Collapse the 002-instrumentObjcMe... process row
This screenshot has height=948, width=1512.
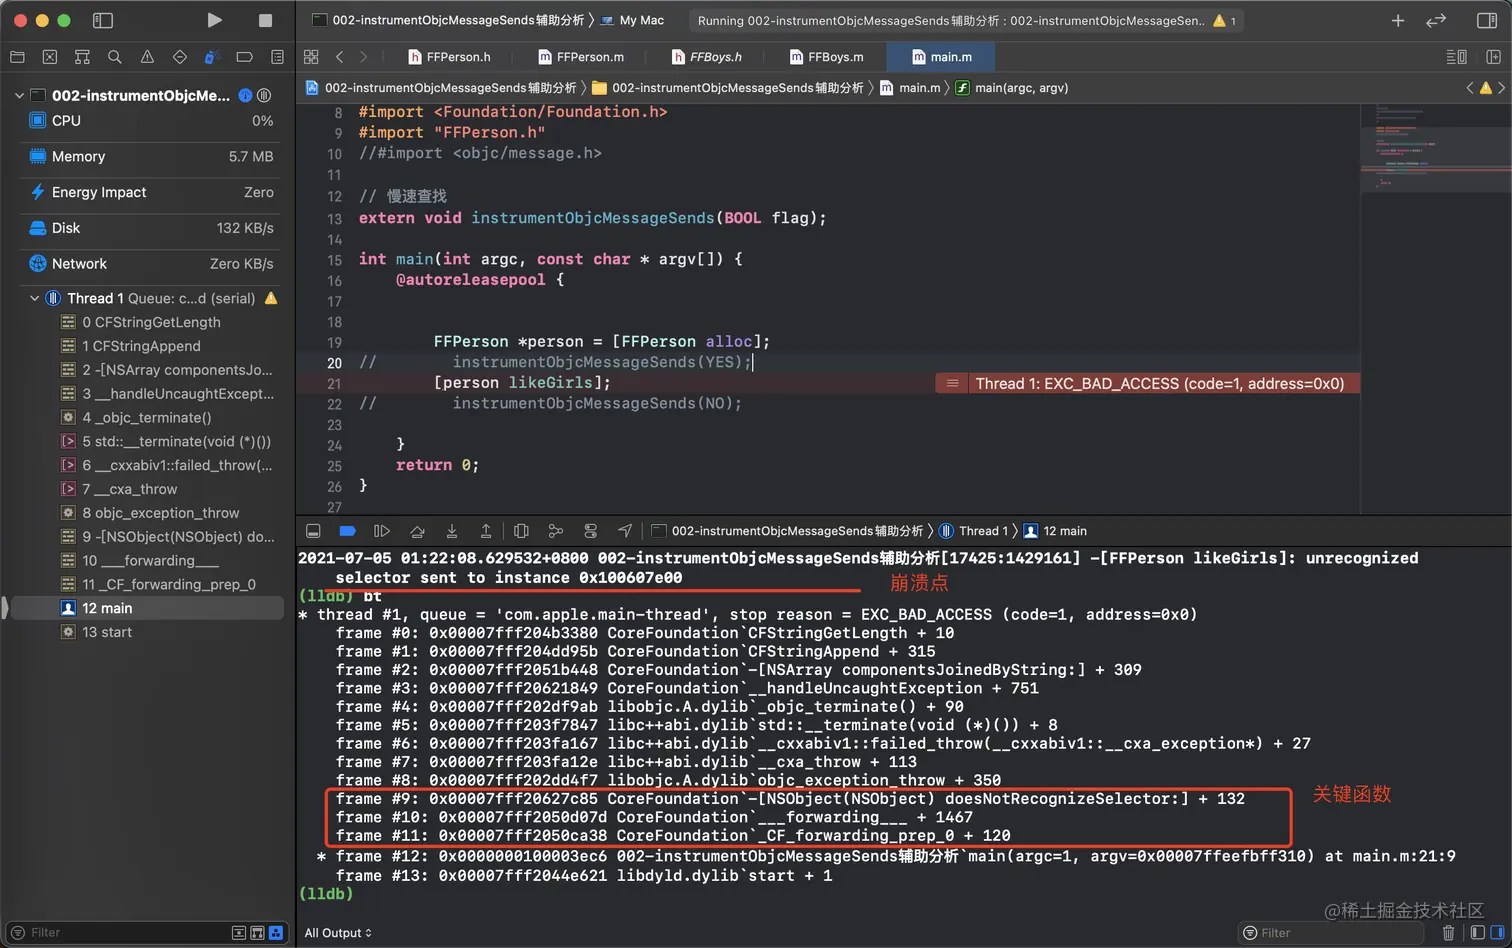click(19, 96)
